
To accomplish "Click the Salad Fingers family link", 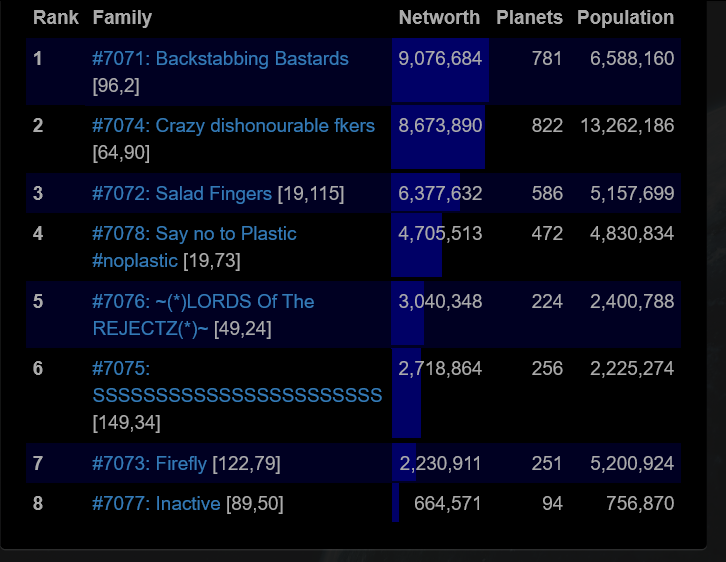I will pyautogui.click(x=182, y=194).
